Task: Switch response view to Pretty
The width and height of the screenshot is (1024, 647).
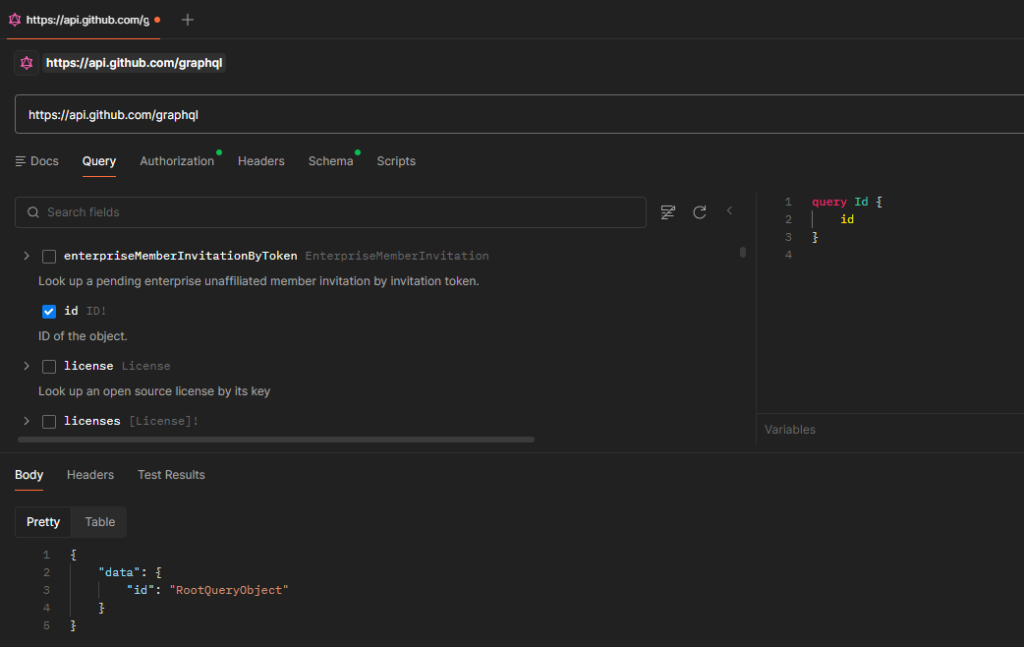Action: (x=43, y=522)
